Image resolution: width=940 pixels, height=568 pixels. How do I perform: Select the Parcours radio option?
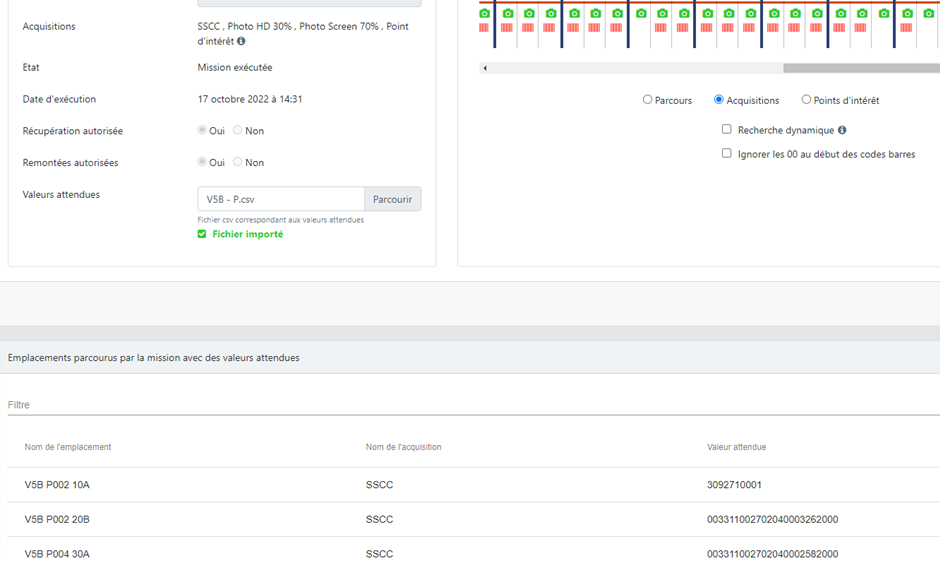[x=647, y=100]
